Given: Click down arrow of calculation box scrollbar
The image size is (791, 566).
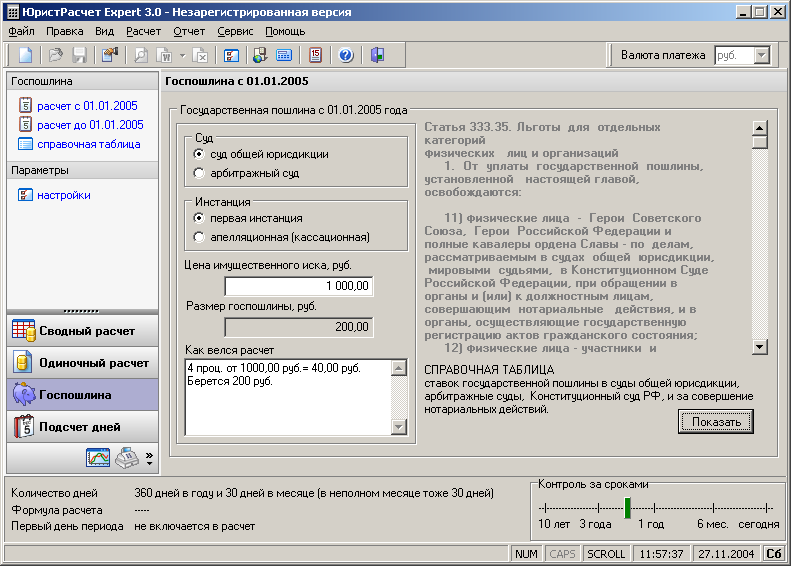Looking at the screenshot, I should click(399, 427).
